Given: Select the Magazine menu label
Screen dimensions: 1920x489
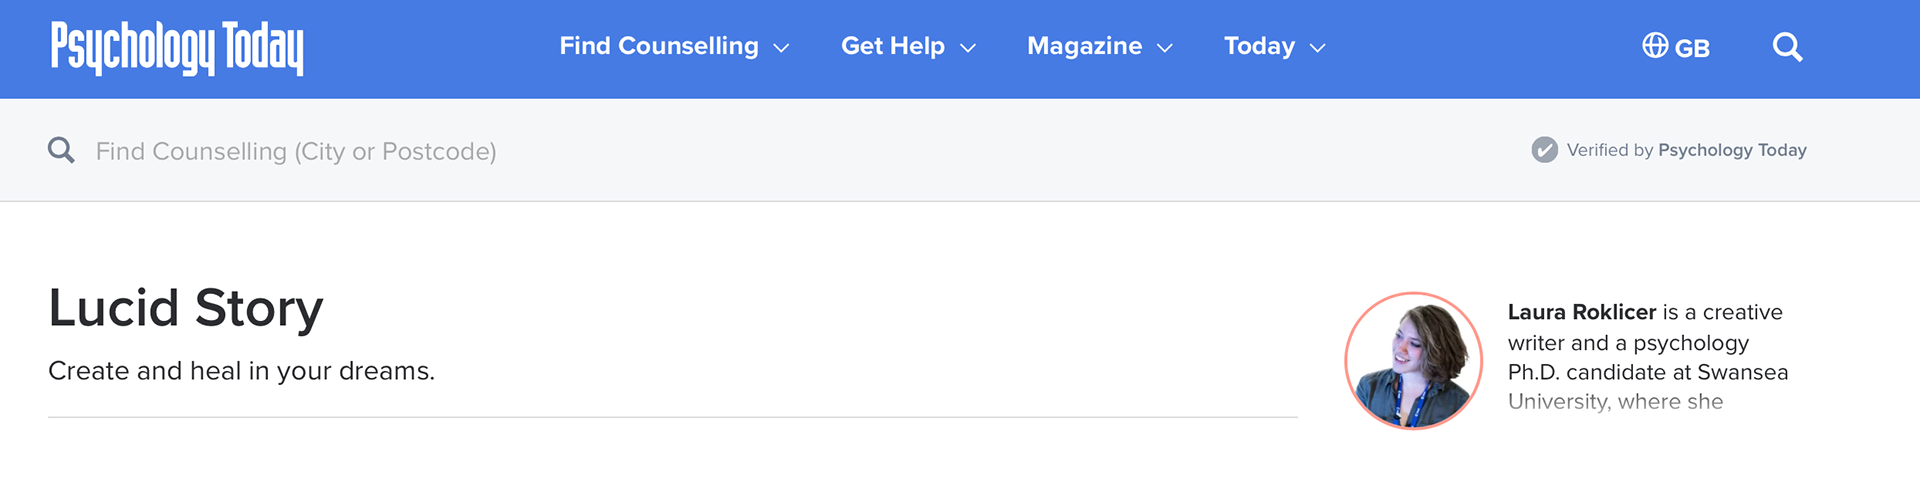Looking at the screenshot, I should click(x=1084, y=46).
